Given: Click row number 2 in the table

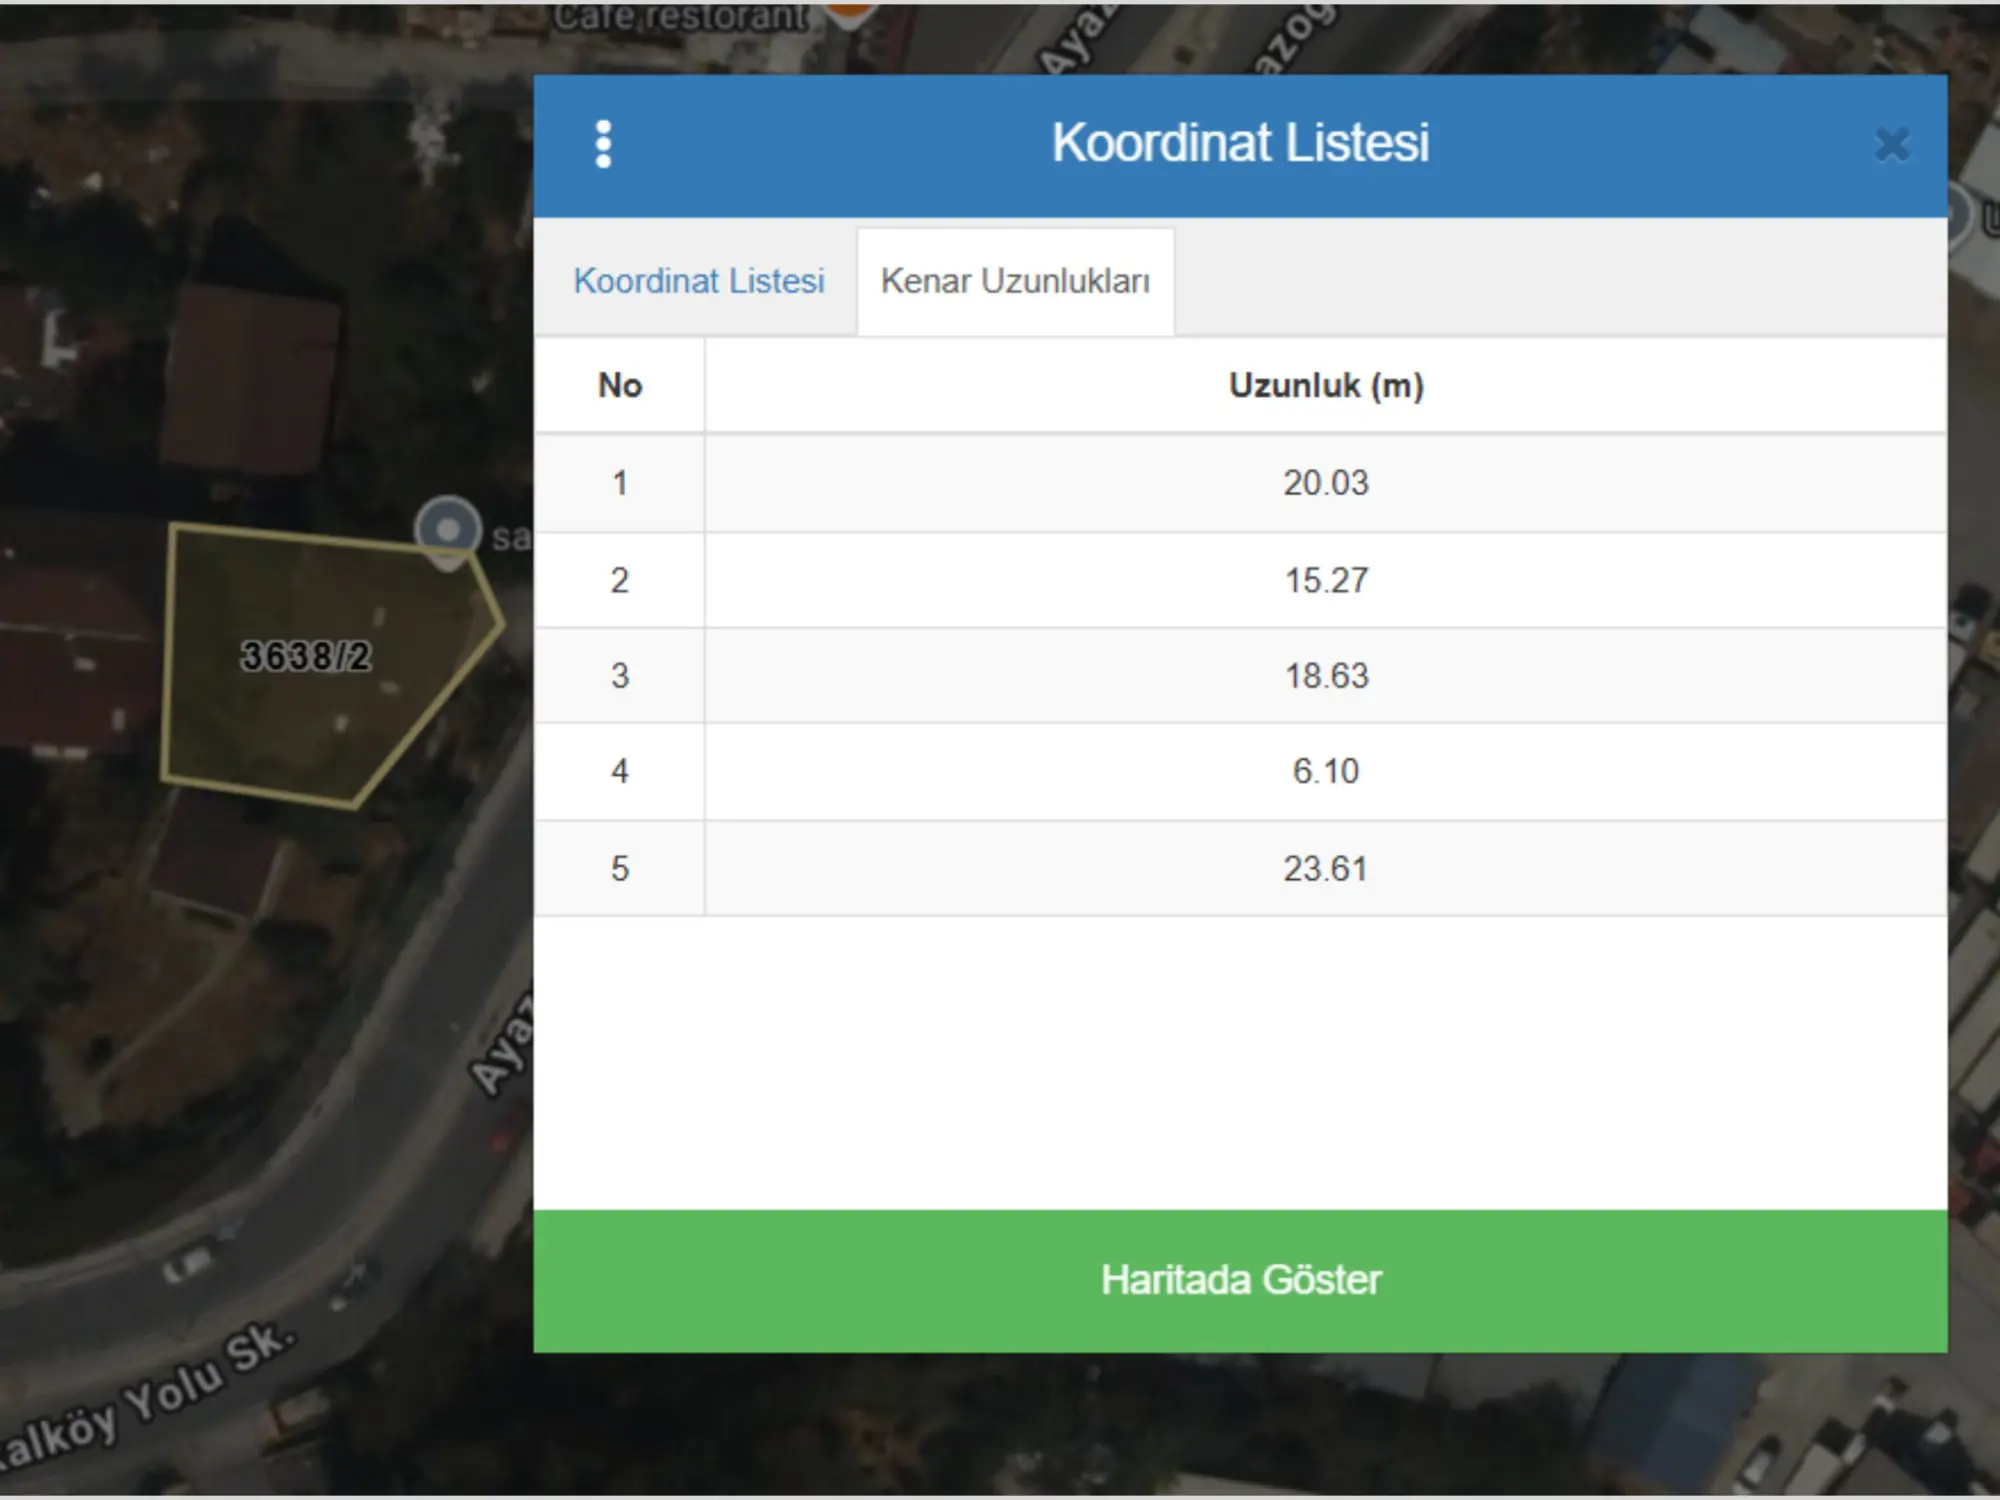Looking at the screenshot, I should [620, 580].
